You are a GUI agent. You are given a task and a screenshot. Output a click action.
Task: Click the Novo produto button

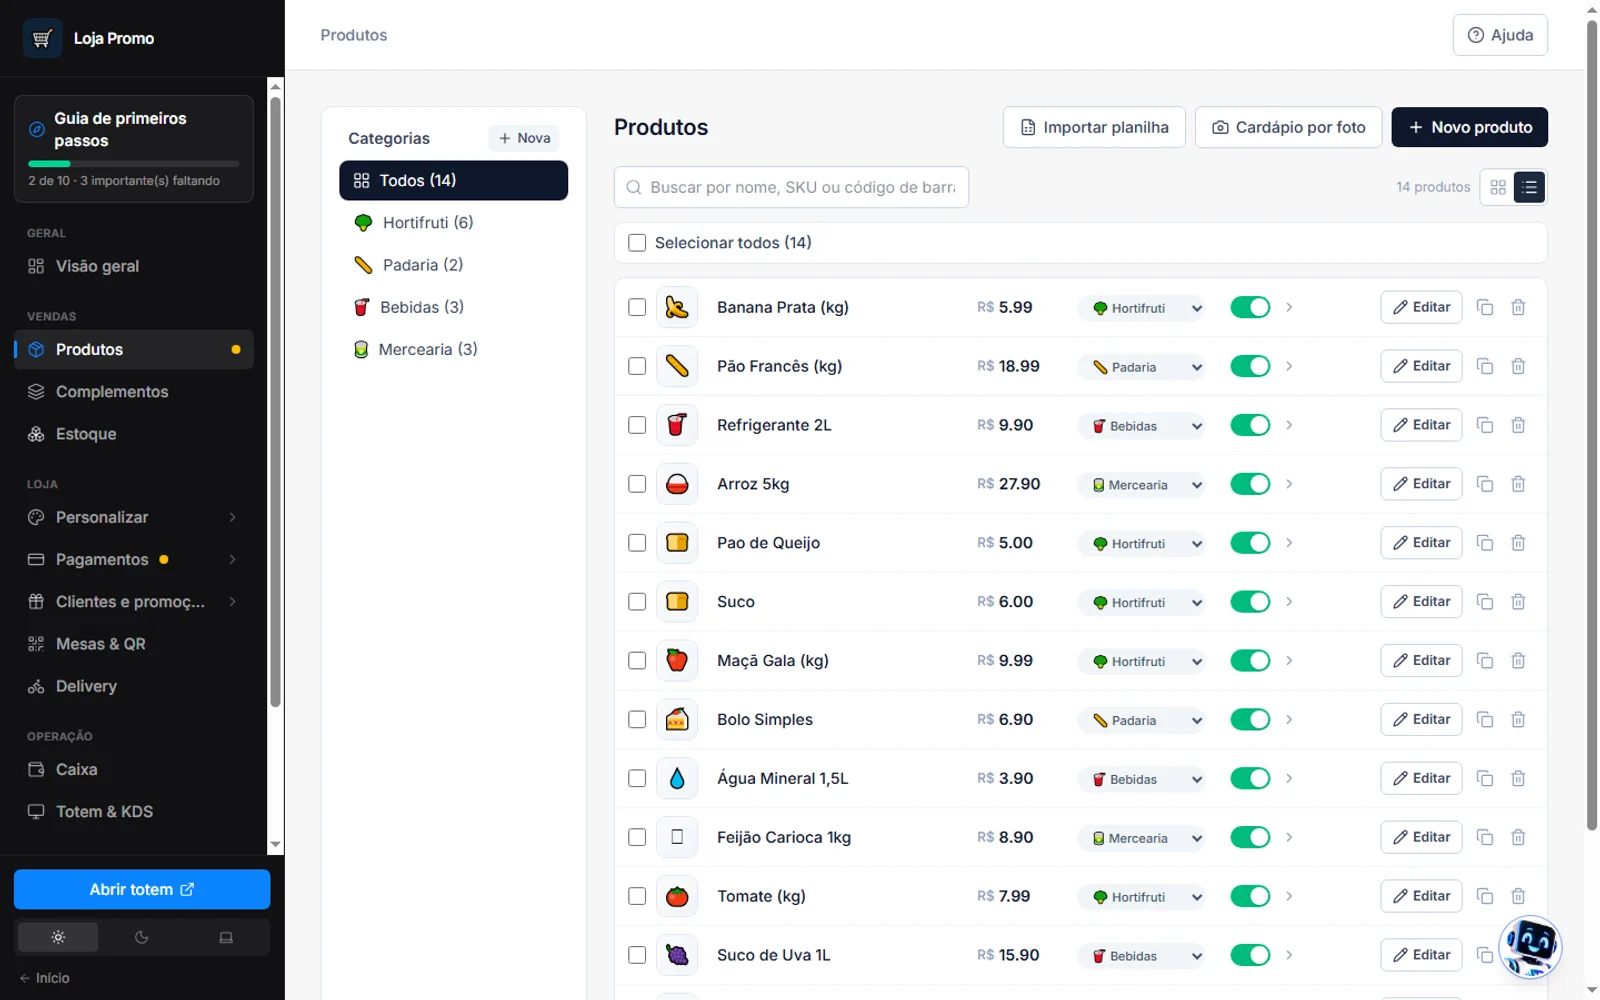(x=1469, y=127)
